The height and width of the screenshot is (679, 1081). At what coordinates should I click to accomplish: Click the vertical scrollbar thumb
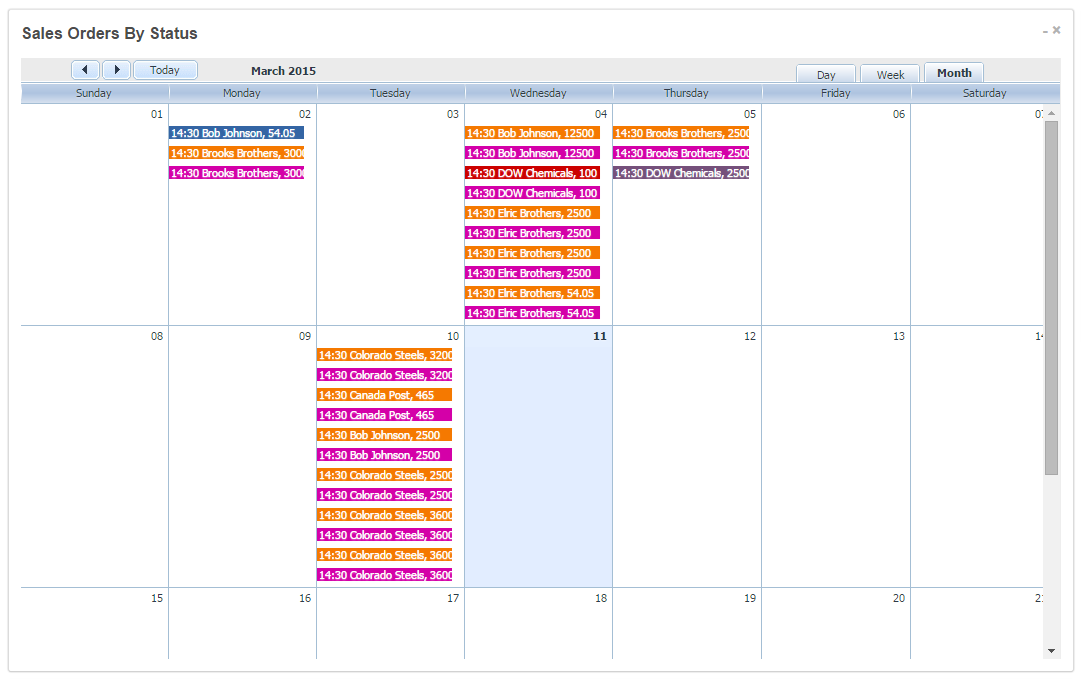(x=1051, y=300)
